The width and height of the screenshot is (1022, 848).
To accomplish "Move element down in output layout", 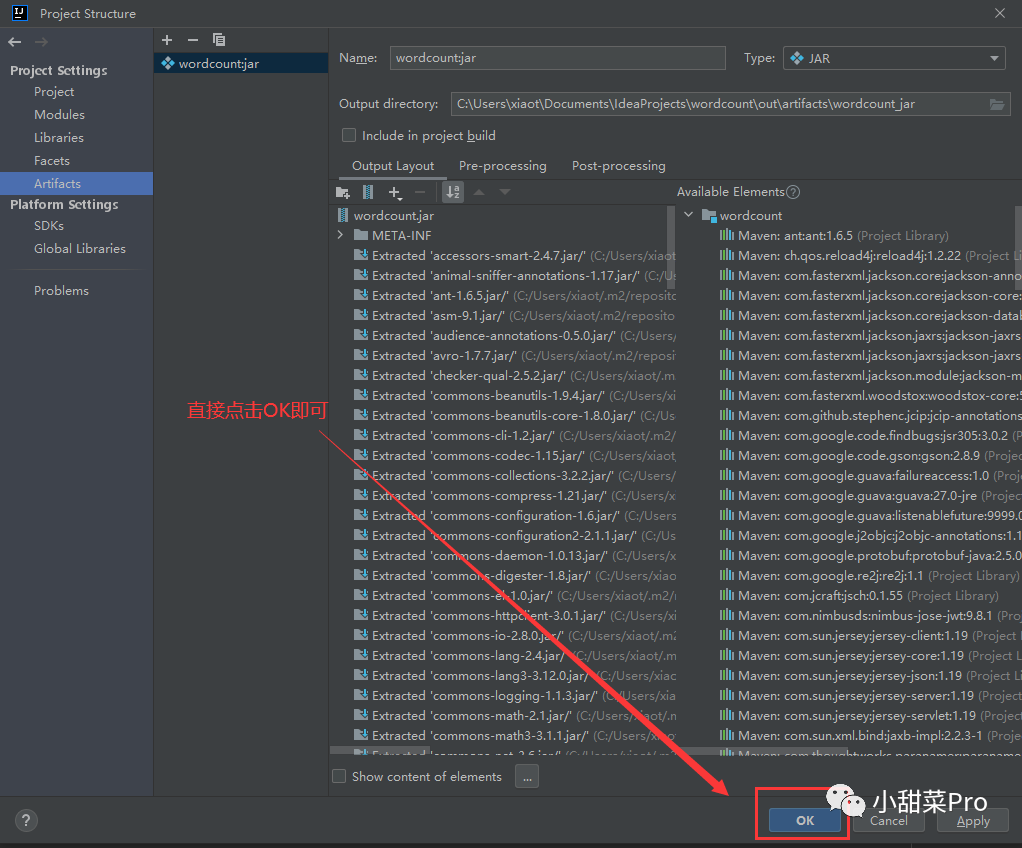I will pos(504,192).
